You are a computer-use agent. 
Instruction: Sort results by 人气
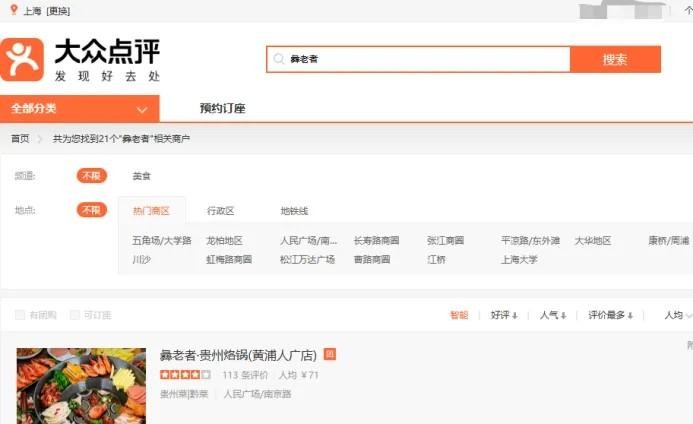pyautogui.click(x=553, y=315)
